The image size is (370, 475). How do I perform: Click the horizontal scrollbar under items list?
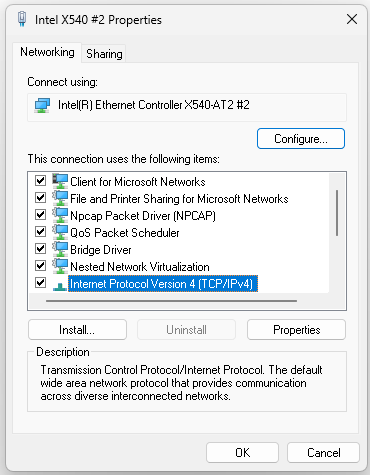171,301
